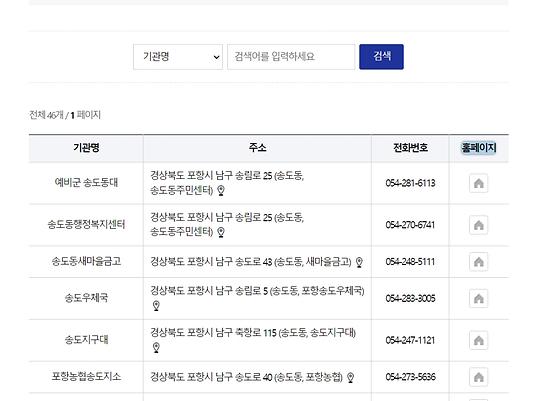Image resolution: width=560 pixels, height=401 pixels.
Task: Select the 예비군 송도동대 name cell
Action: pos(86,183)
